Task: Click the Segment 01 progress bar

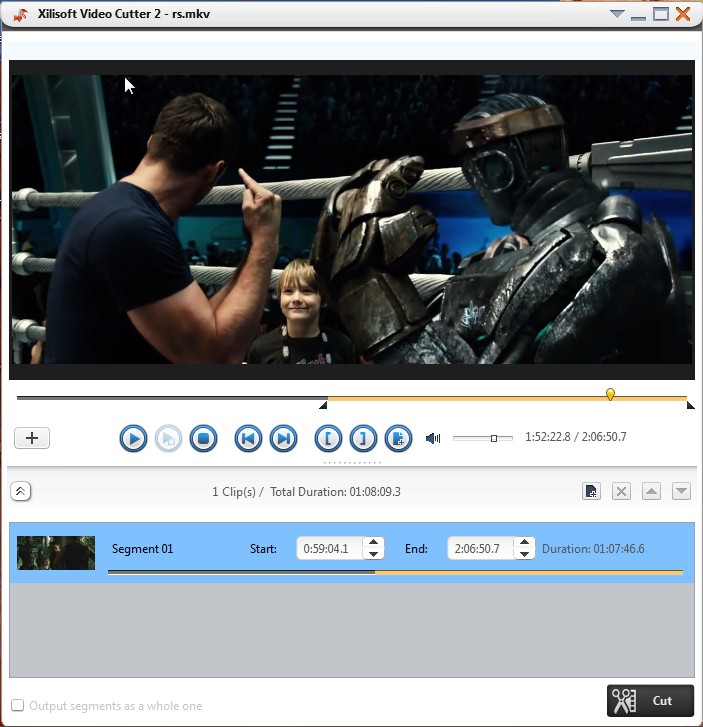Action: [x=395, y=573]
